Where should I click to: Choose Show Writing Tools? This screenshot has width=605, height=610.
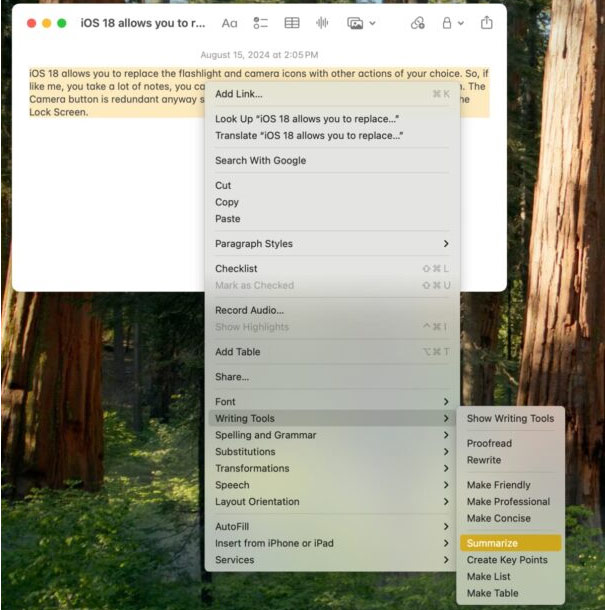(510, 418)
